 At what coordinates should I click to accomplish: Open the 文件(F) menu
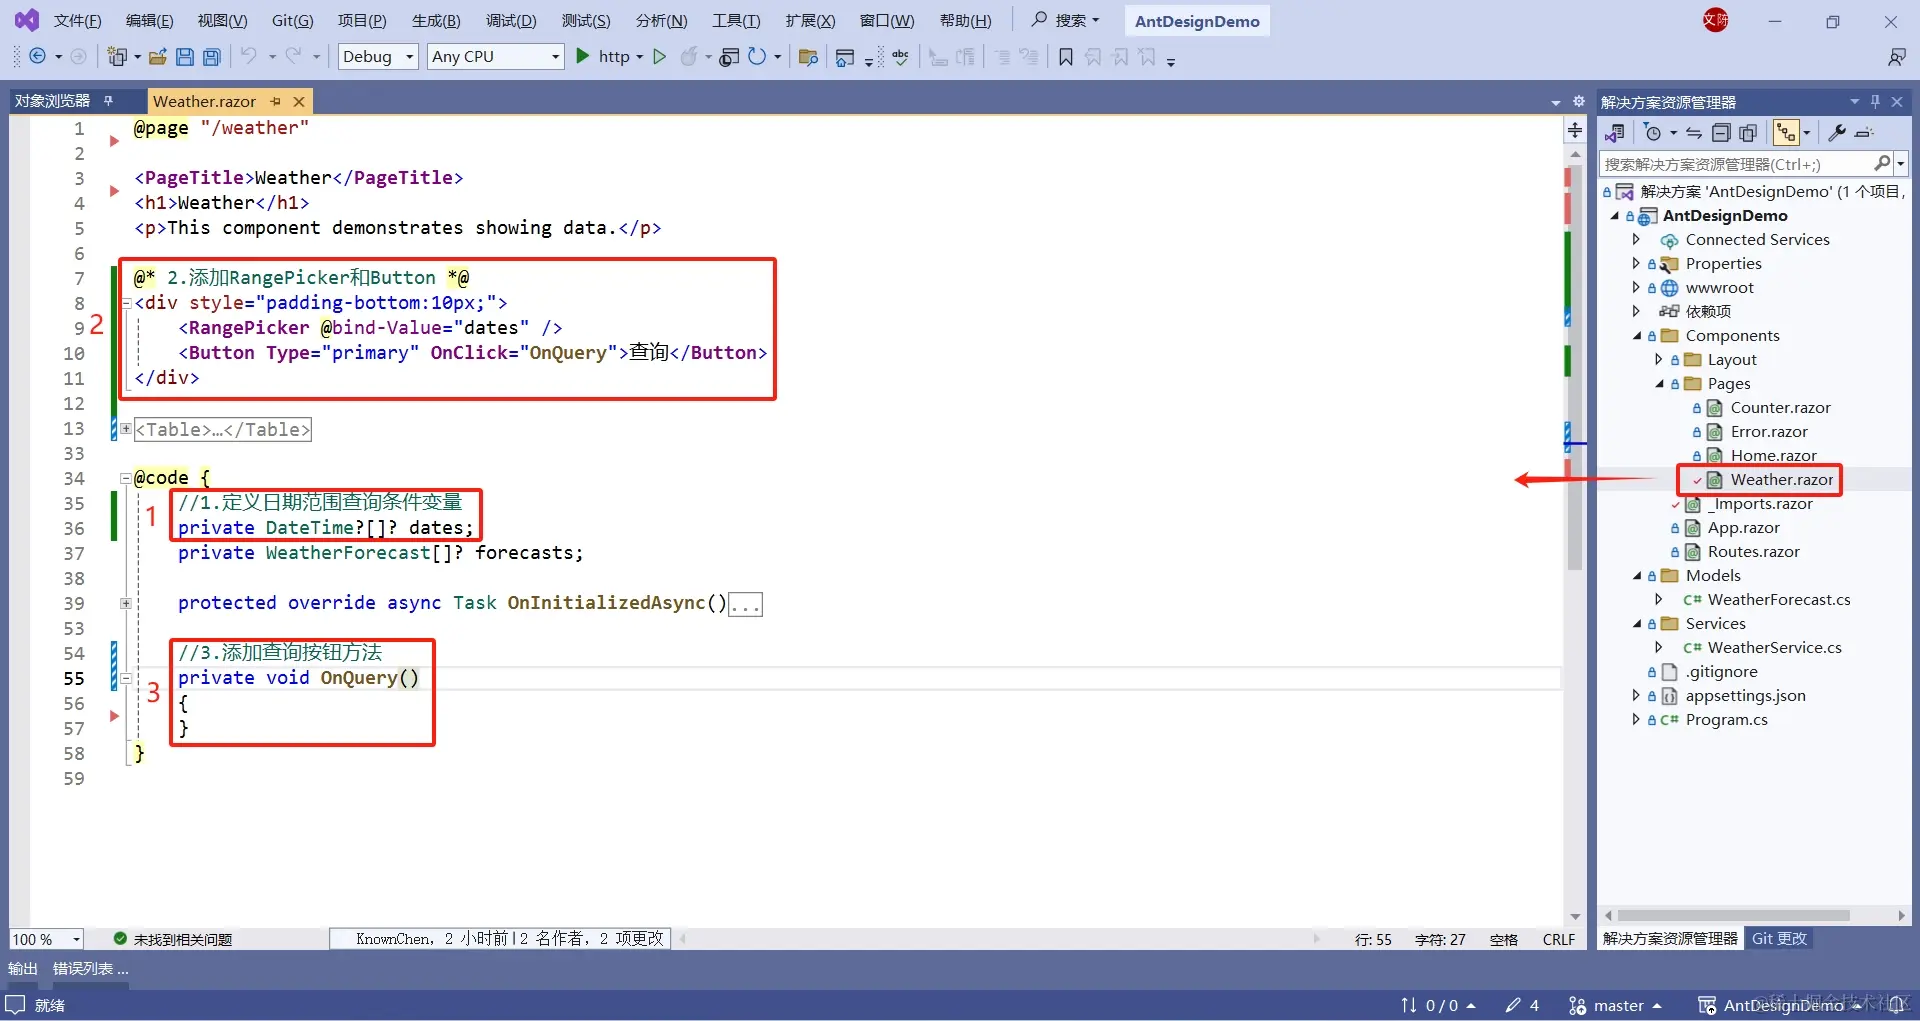coord(77,20)
